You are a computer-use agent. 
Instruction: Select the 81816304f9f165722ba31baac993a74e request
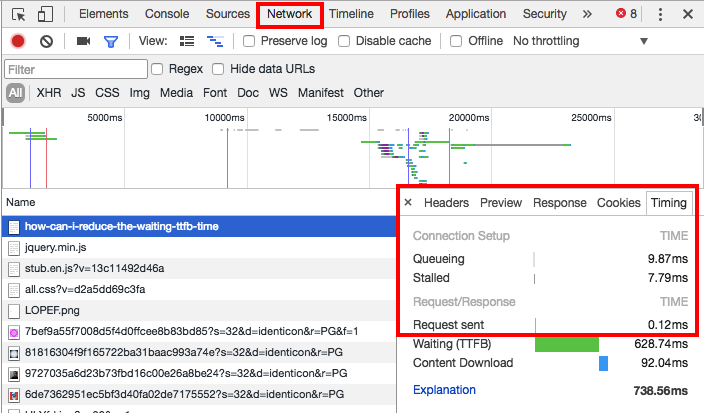pyautogui.click(x=199, y=352)
